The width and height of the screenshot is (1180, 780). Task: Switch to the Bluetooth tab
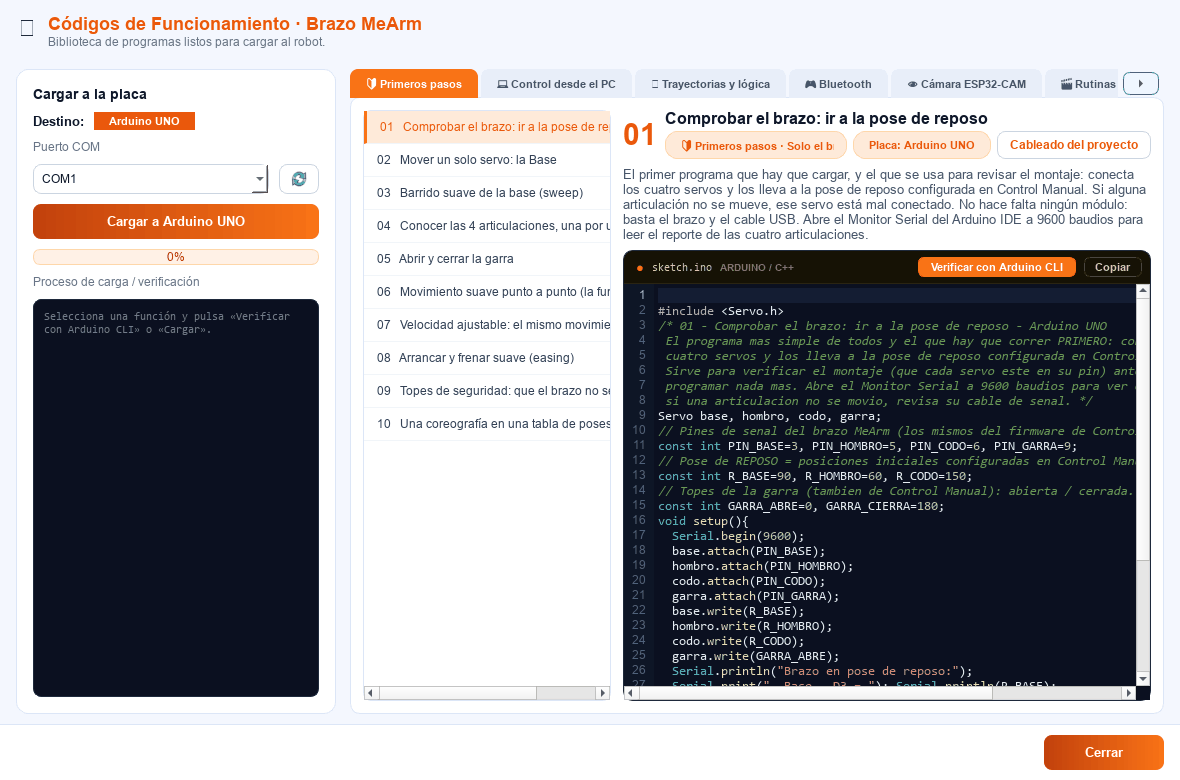(x=838, y=84)
